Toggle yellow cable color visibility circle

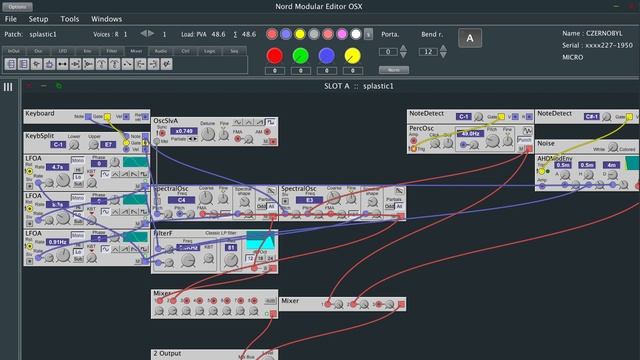pyautogui.click(x=300, y=34)
